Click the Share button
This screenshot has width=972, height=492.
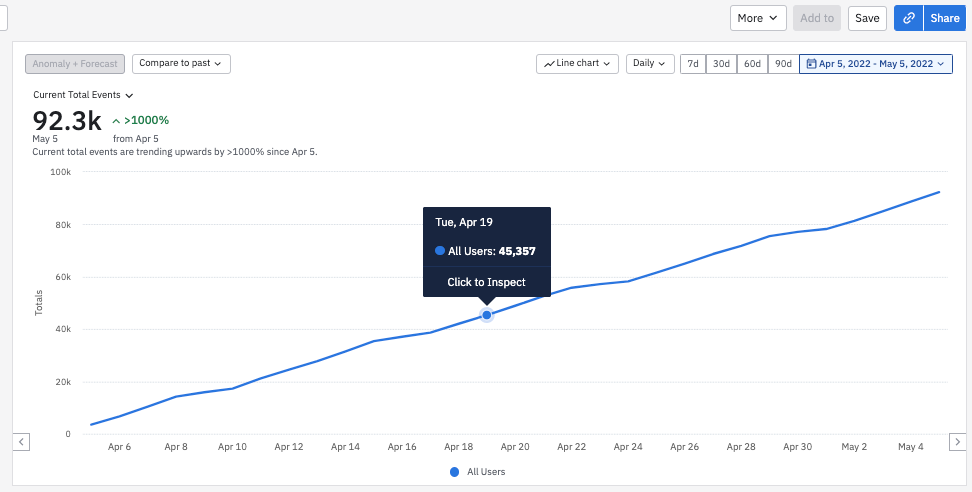pos(944,18)
